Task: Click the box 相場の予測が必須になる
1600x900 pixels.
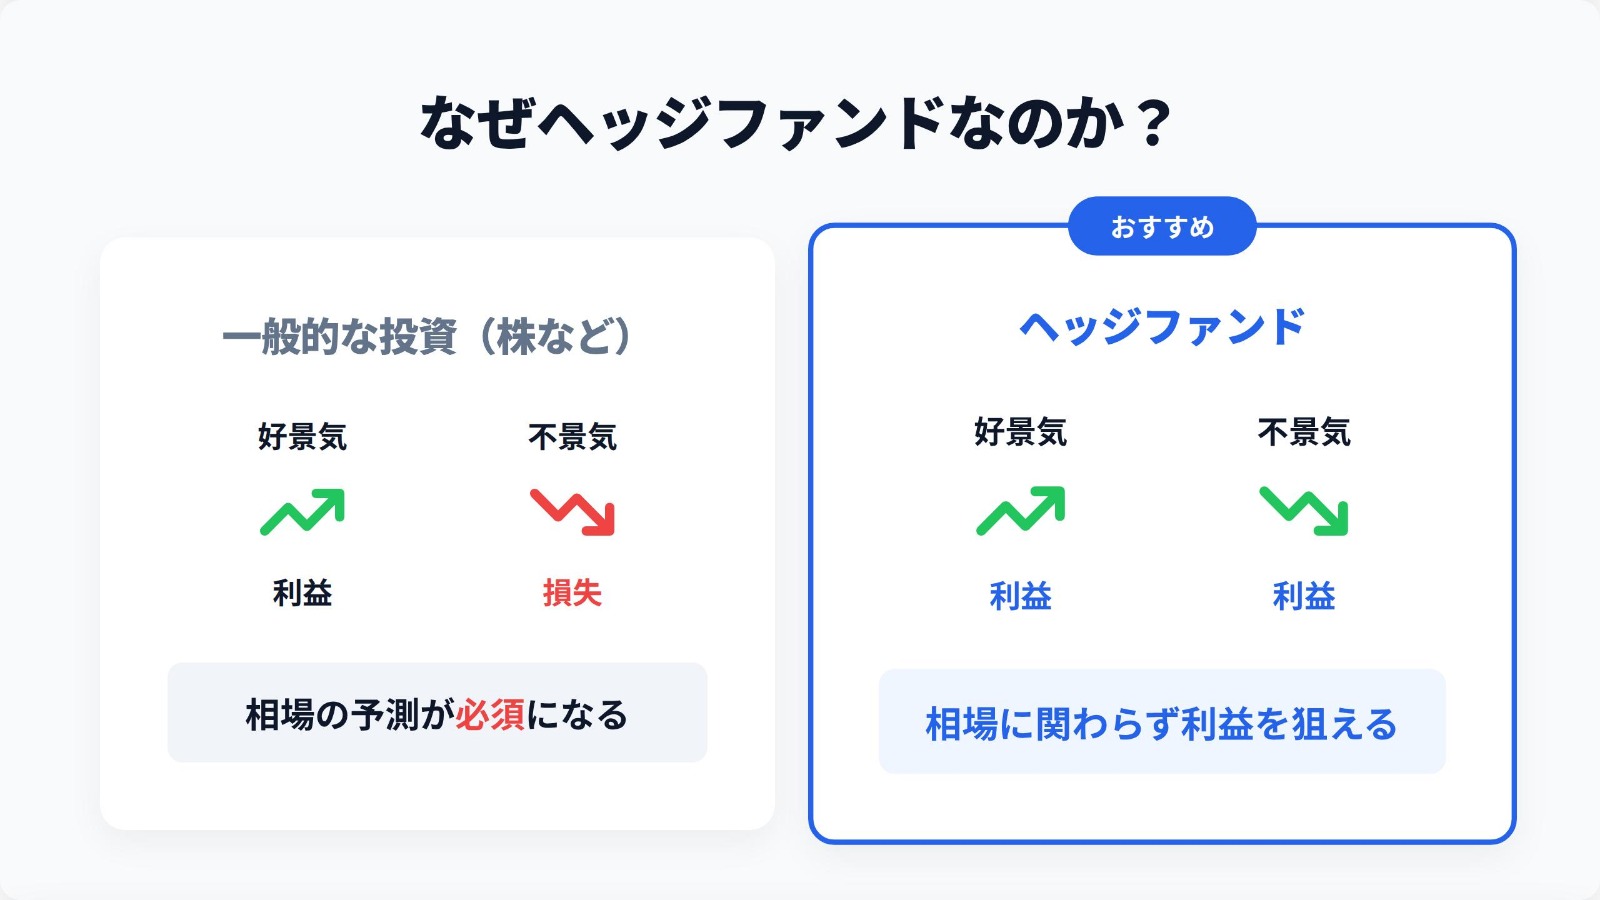Action: tap(437, 713)
